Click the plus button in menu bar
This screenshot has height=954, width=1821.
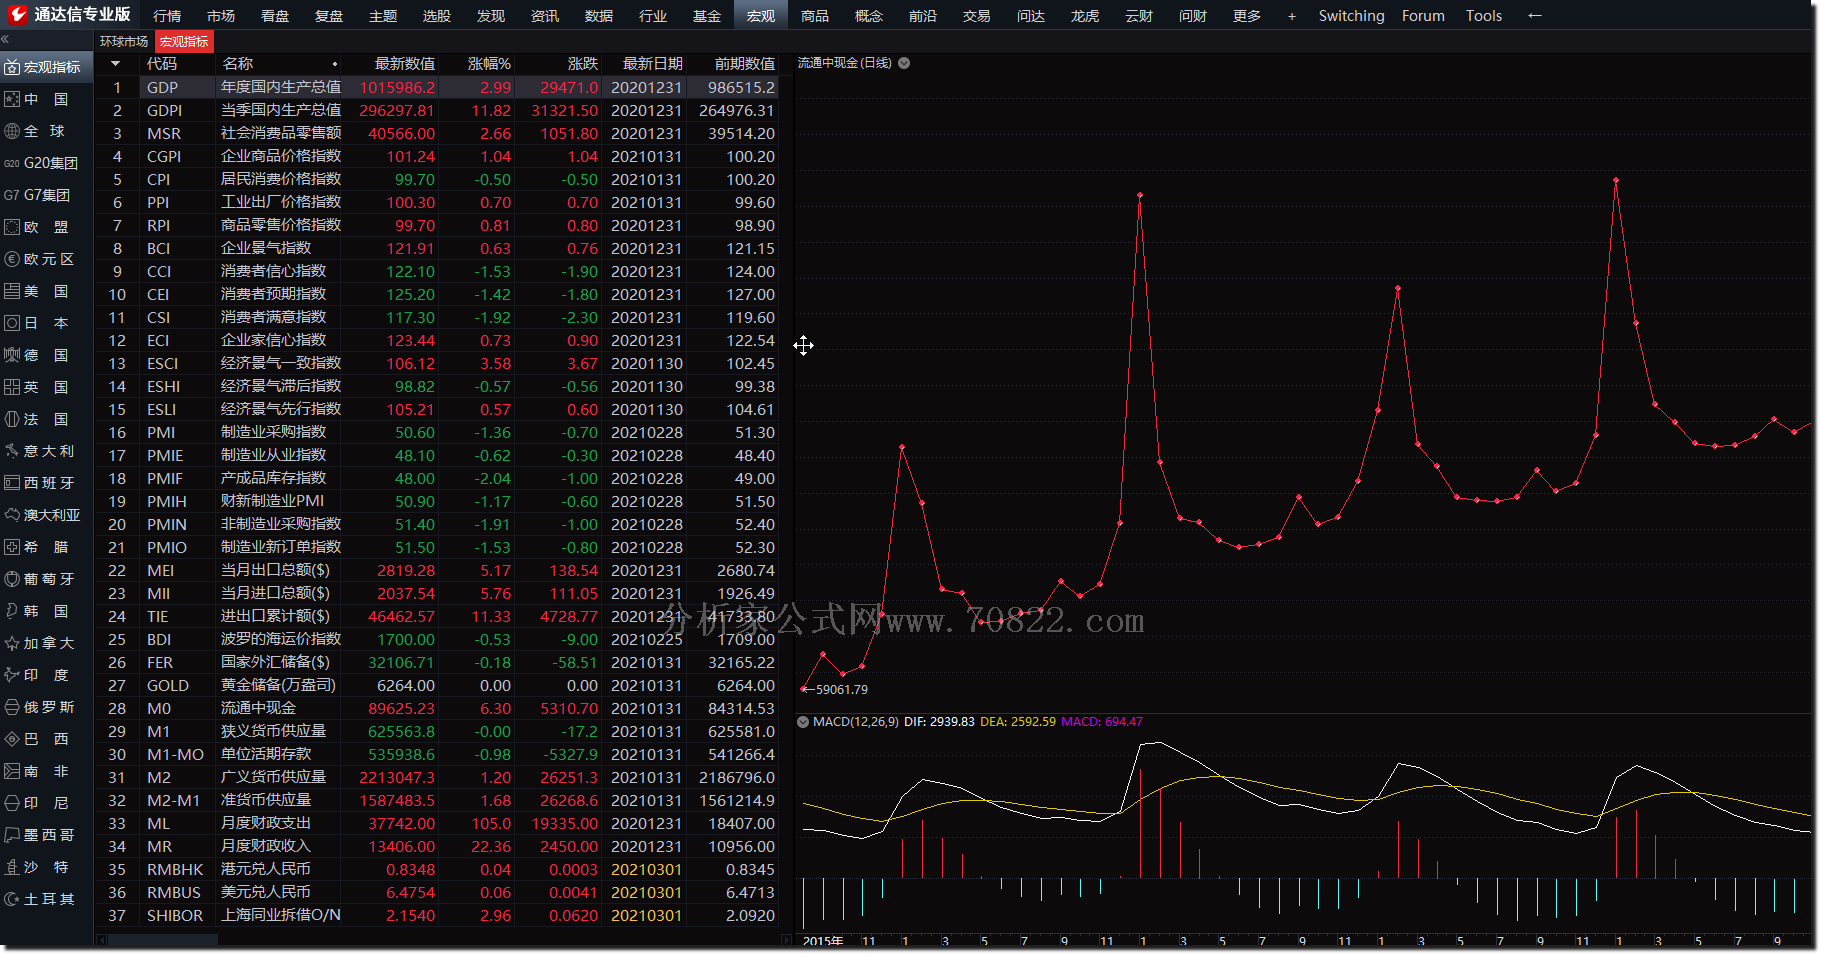(1292, 16)
